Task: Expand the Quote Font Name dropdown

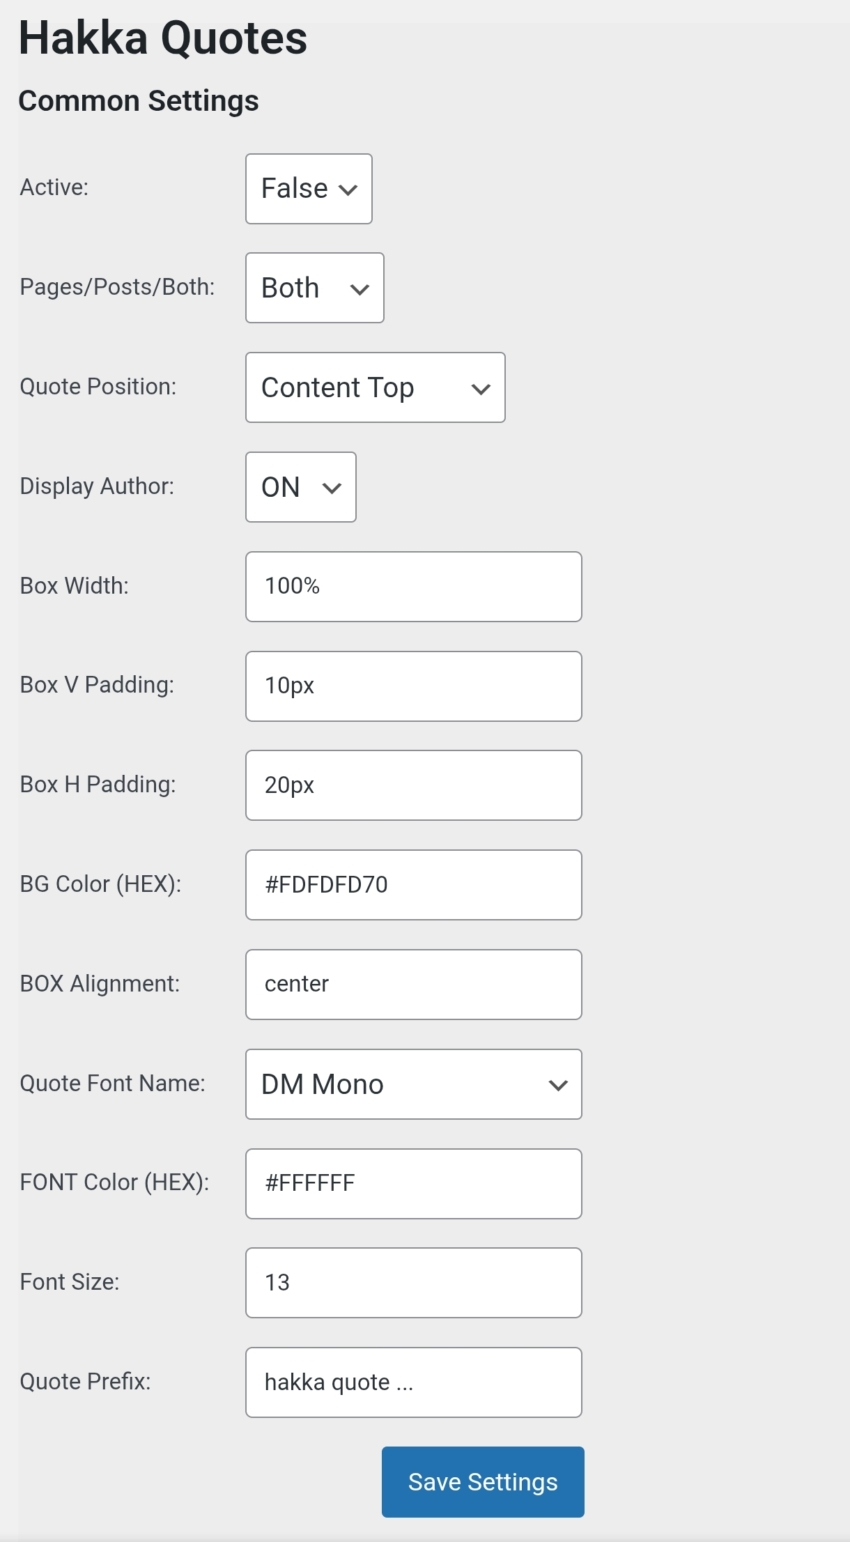Action: coord(413,1084)
